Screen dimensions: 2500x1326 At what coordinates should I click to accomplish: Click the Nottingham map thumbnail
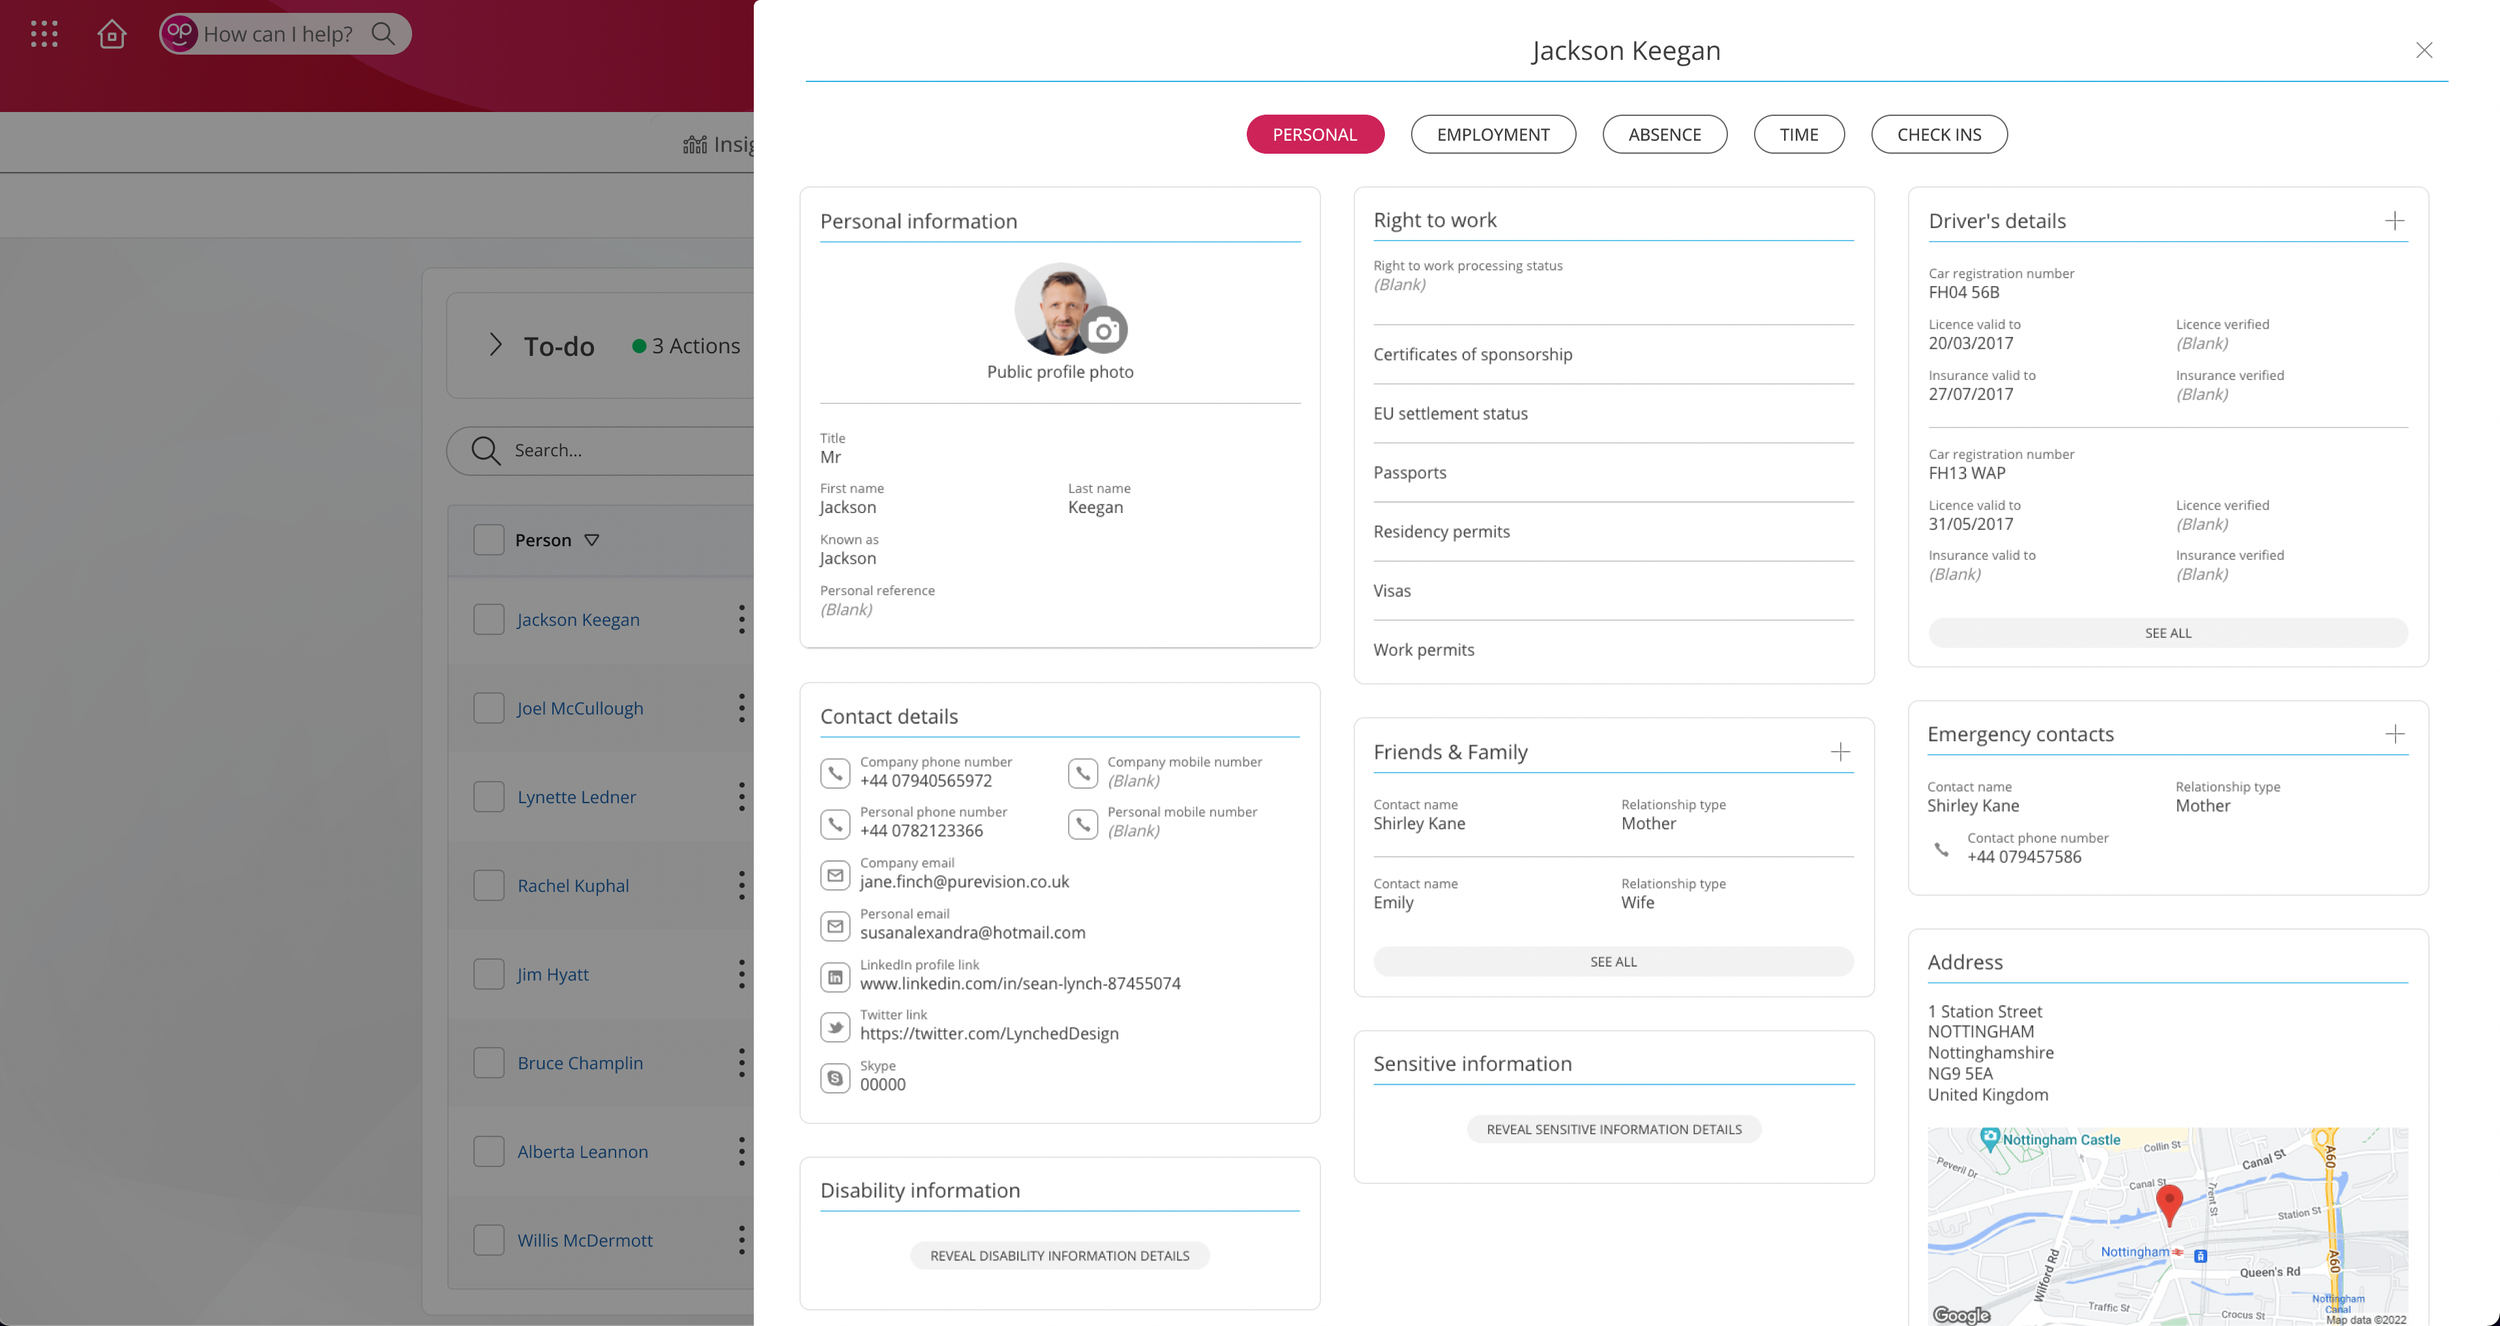click(2168, 1227)
